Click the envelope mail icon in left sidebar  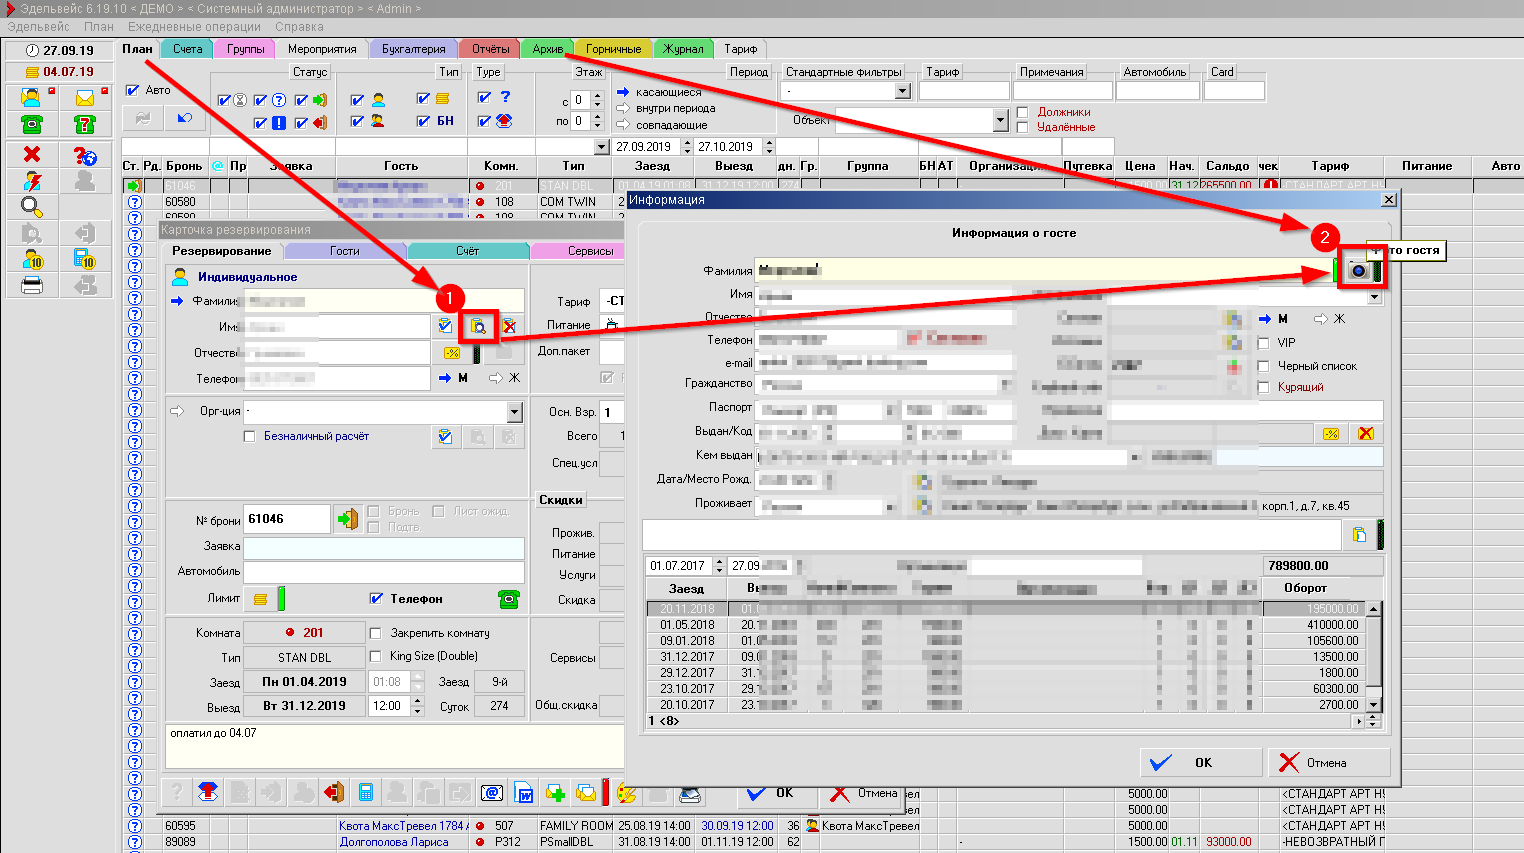pos(85,97)
